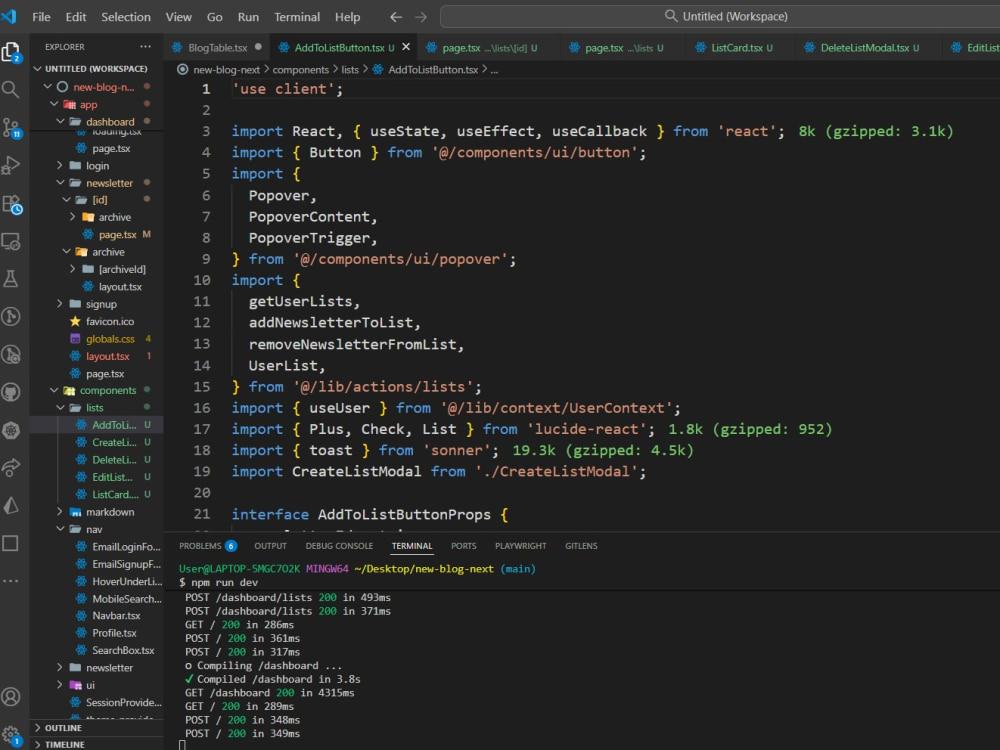The height and width of the screenshot is (750, 1000).
Task: Click the Accounts icon in activity bar
Action: pyautogui.click(x=11, y=697)
